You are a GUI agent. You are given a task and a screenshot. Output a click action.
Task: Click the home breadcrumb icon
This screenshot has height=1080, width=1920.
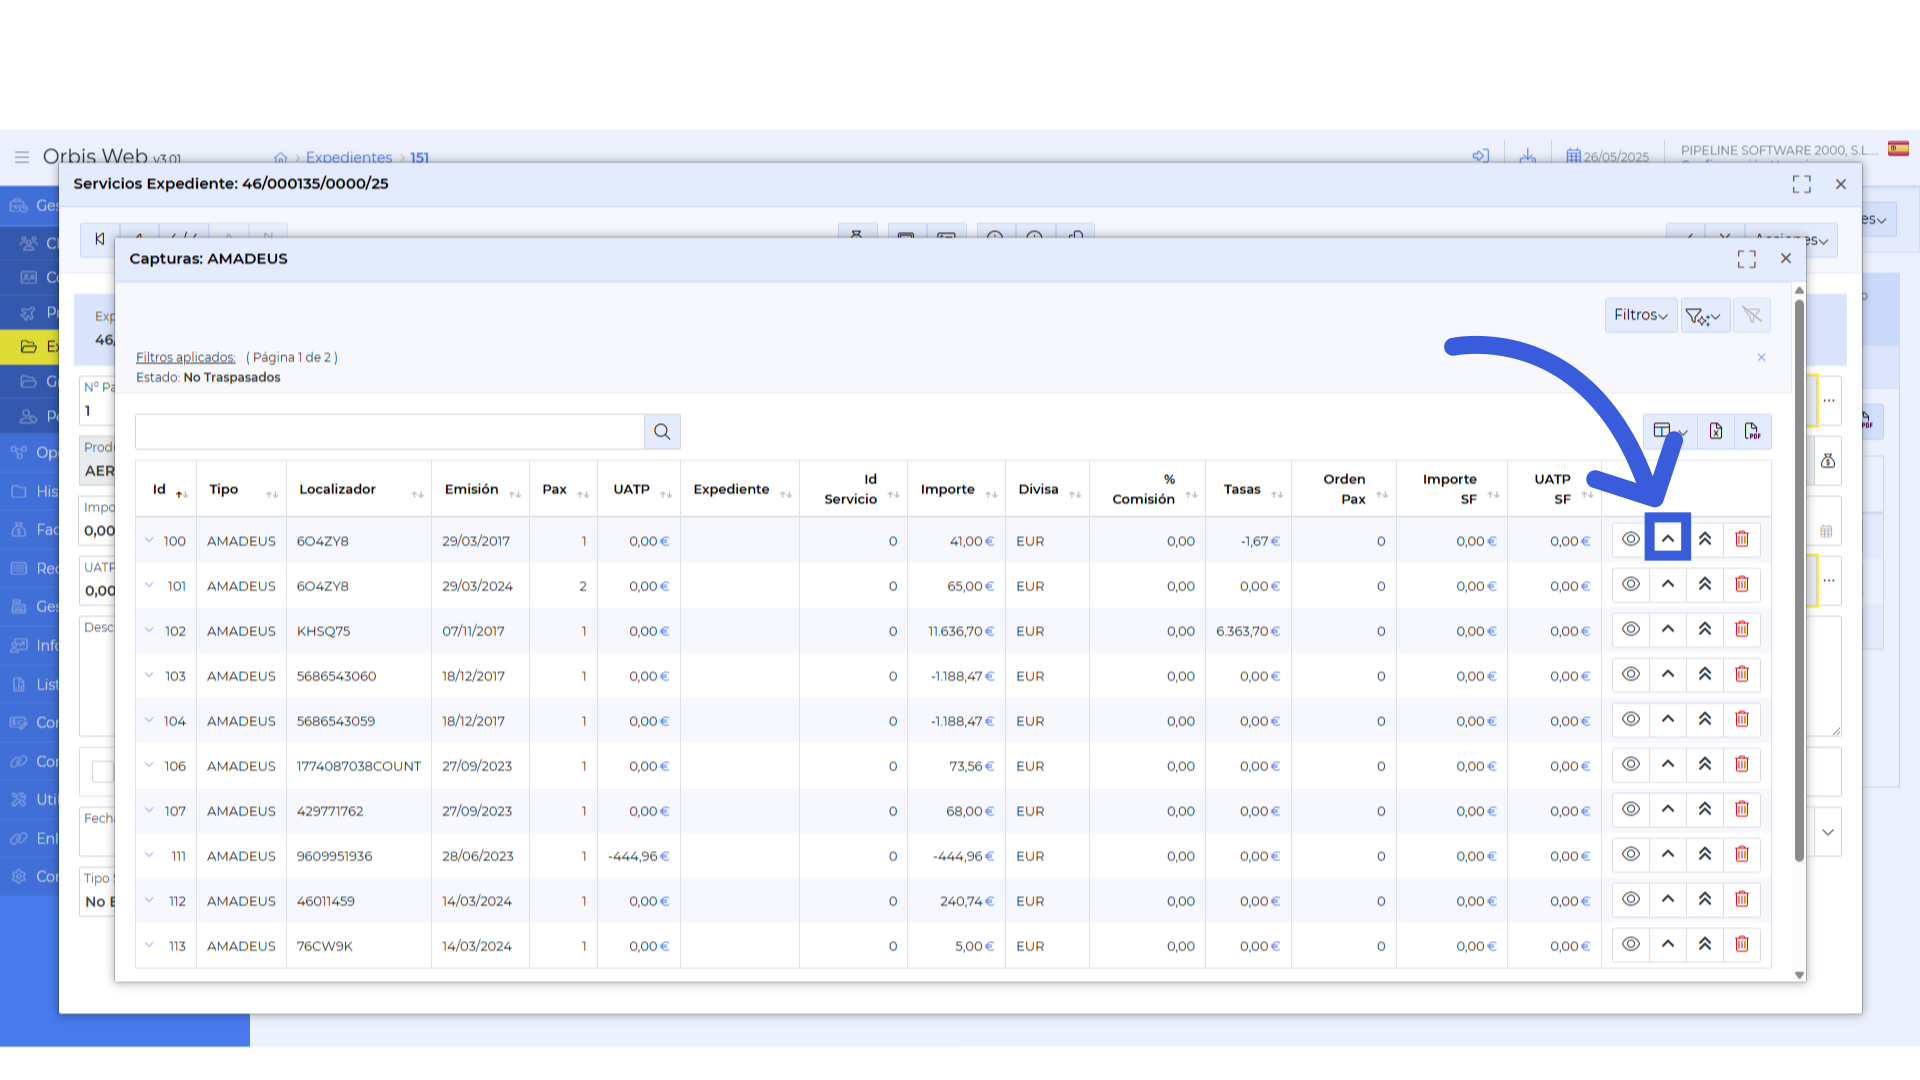tap(281, 157)
